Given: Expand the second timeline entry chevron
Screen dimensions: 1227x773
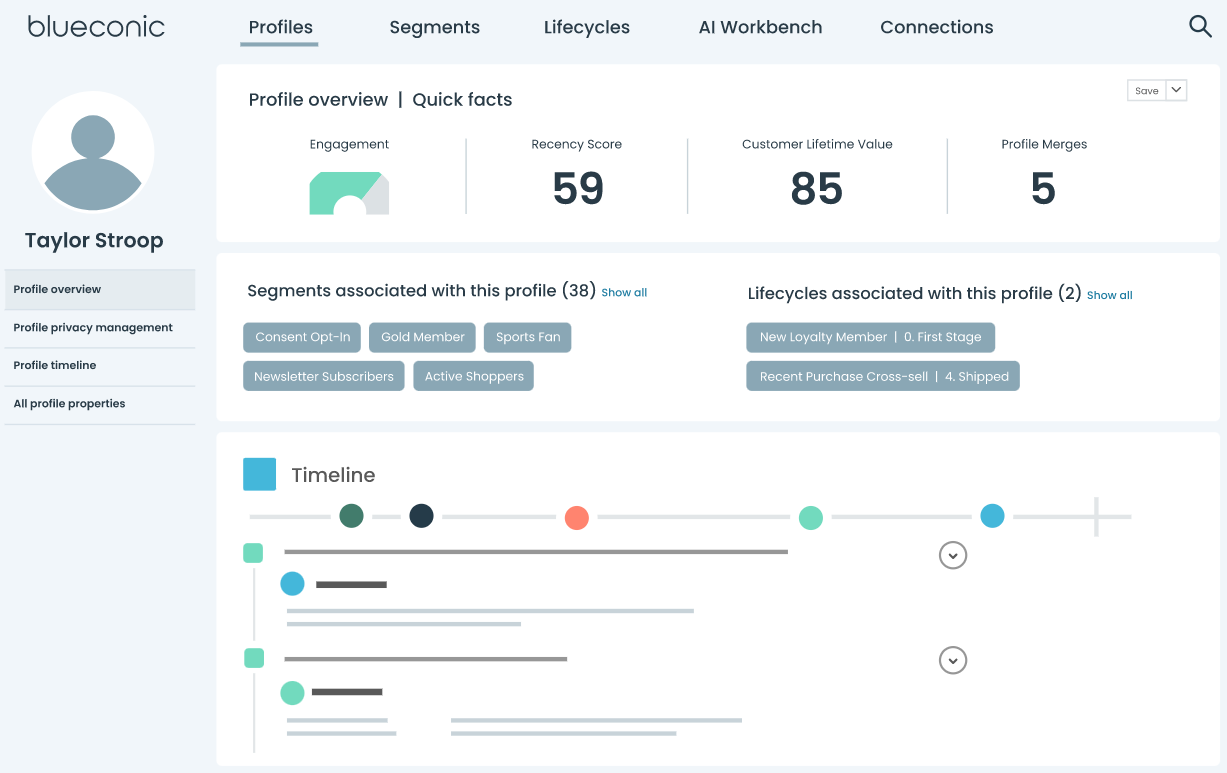Looking at the screenshot, I should click(x=952, y=661).
